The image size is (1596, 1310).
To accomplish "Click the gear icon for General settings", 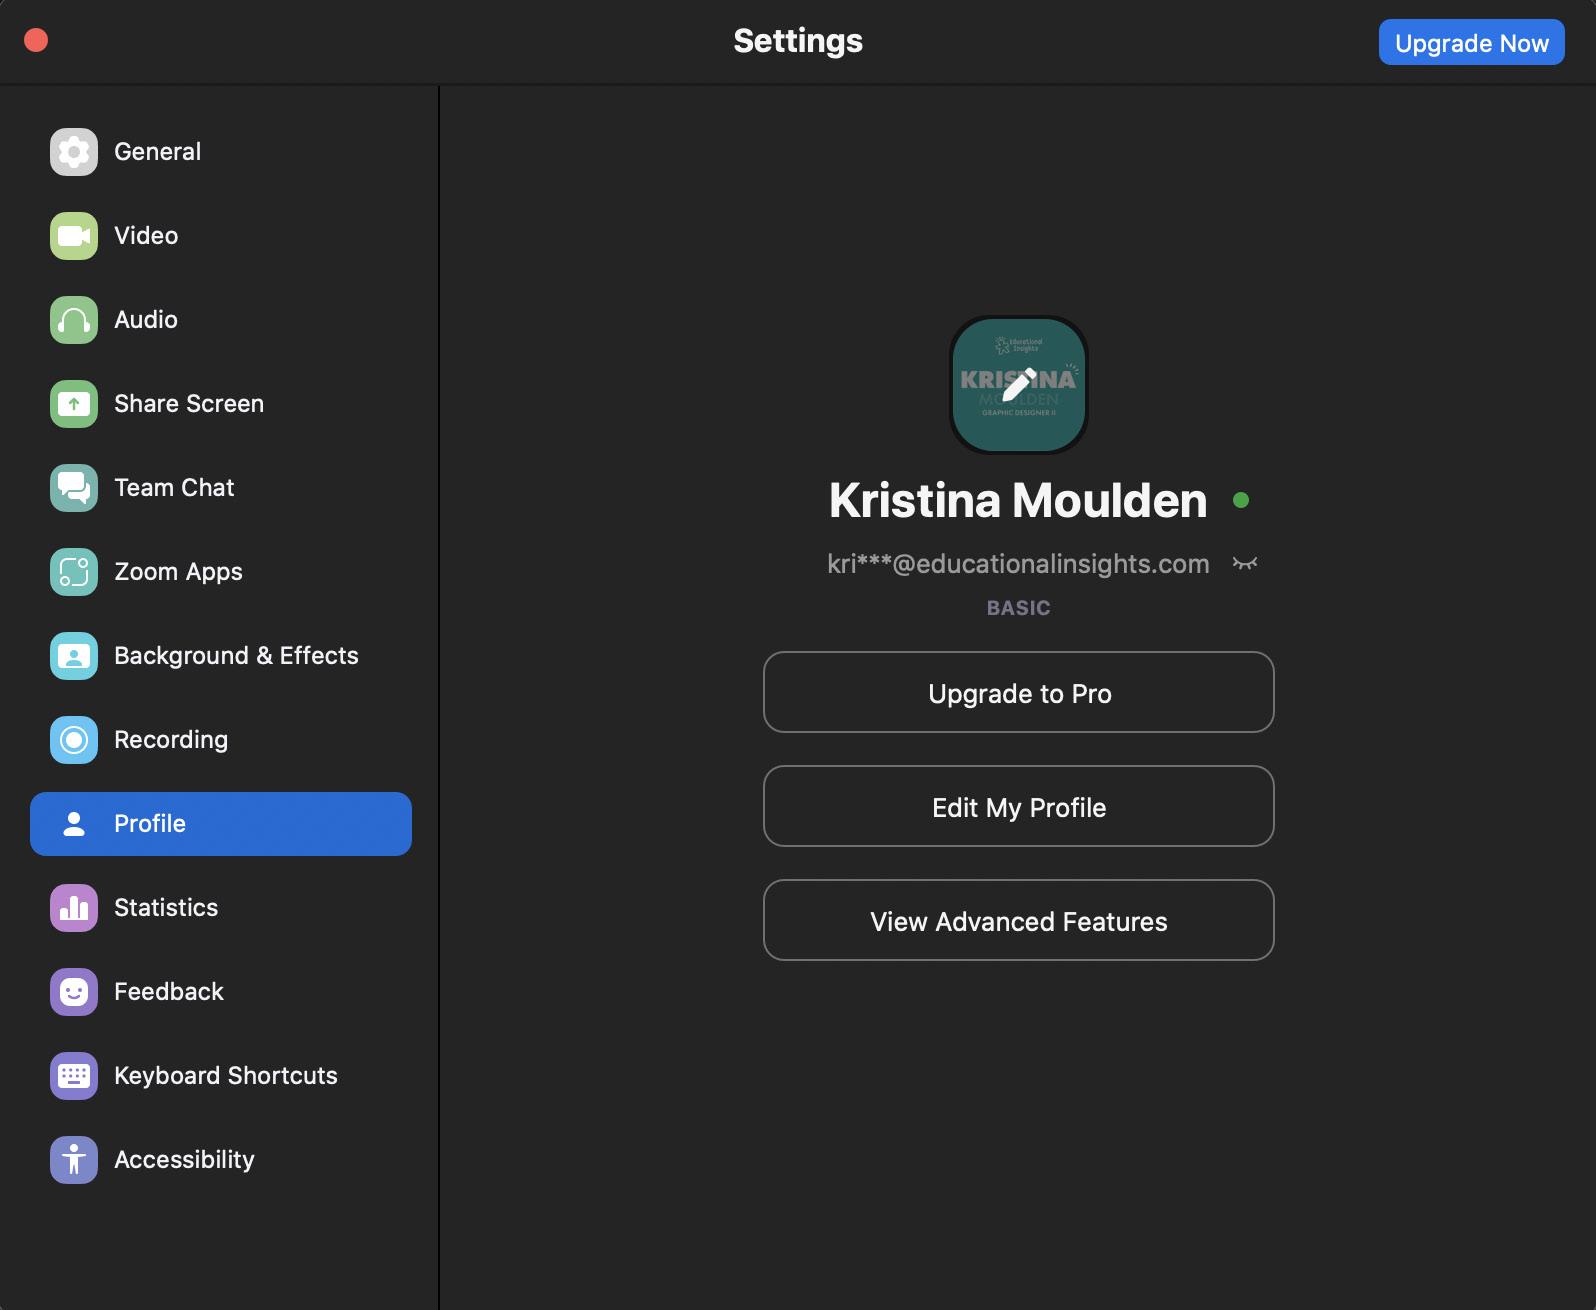I will [74, 152].
